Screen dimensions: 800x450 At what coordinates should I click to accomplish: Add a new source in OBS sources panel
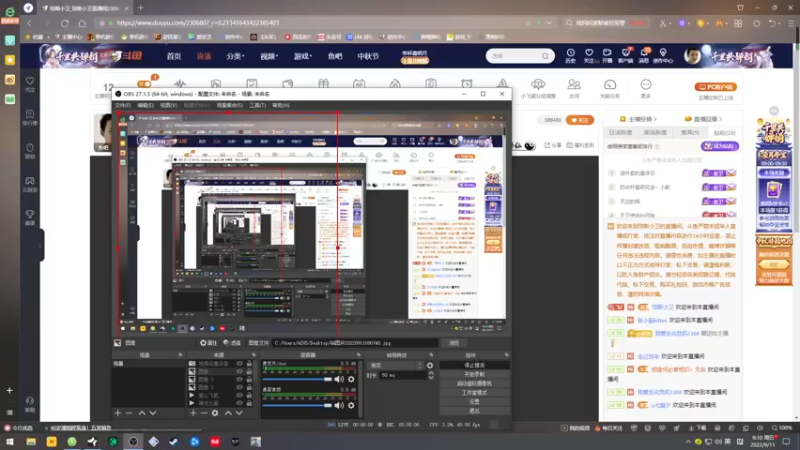coord(193,413)
